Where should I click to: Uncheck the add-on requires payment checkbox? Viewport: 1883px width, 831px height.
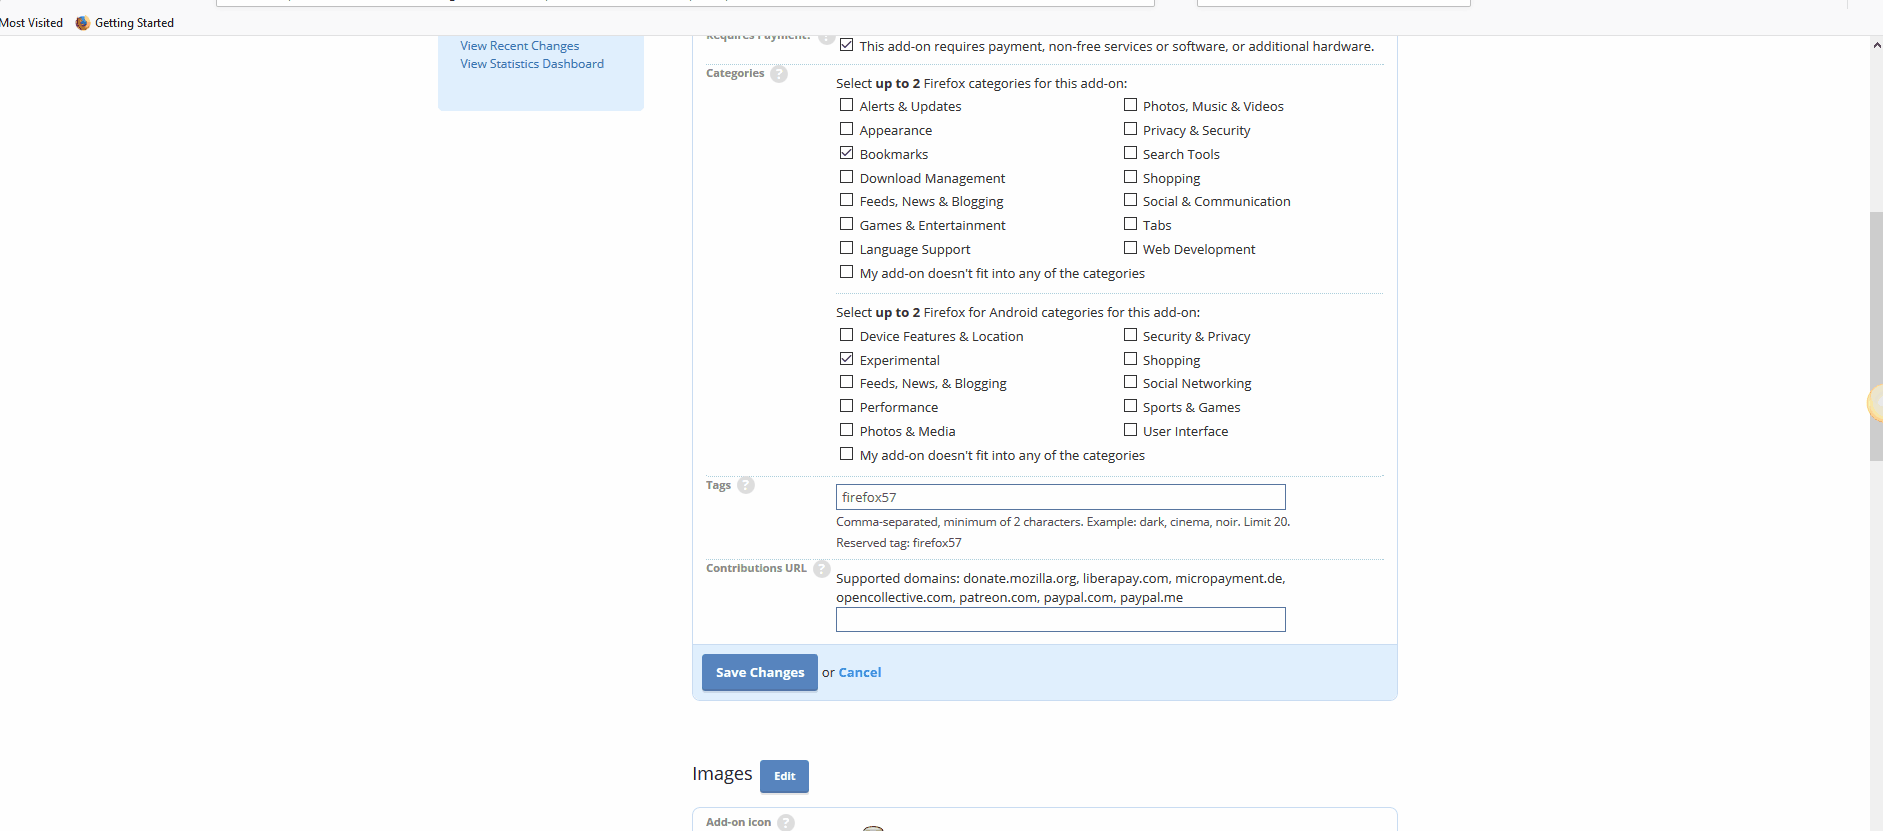click(847, 44)
